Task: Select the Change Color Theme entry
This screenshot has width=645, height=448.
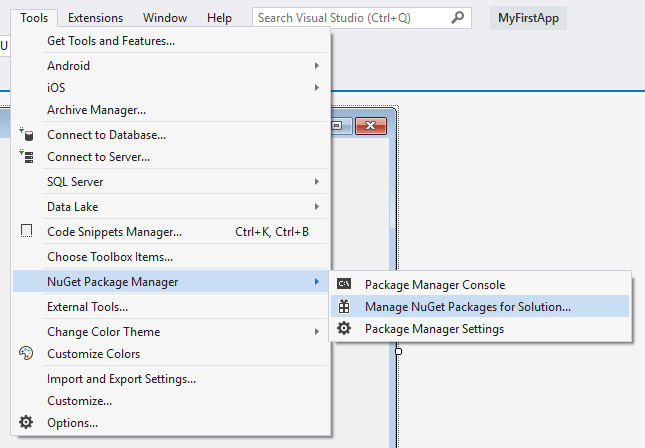Action: point(171,332)
